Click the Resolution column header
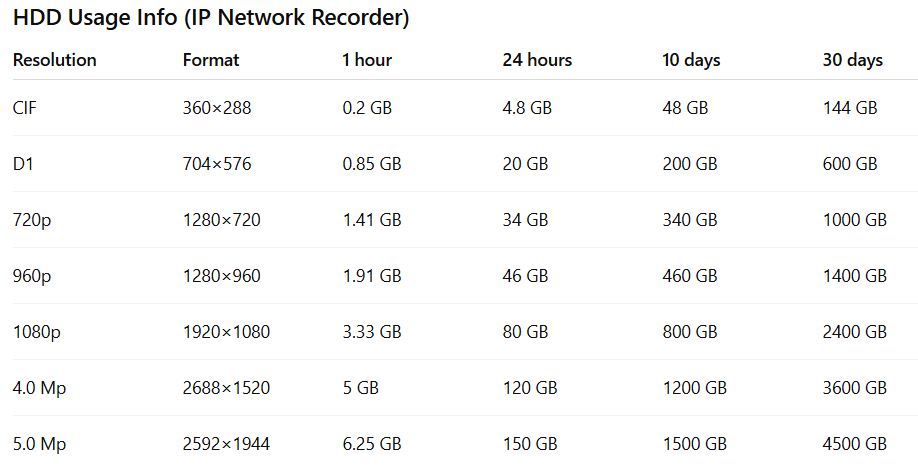918x473 pixels. [54, 60]
